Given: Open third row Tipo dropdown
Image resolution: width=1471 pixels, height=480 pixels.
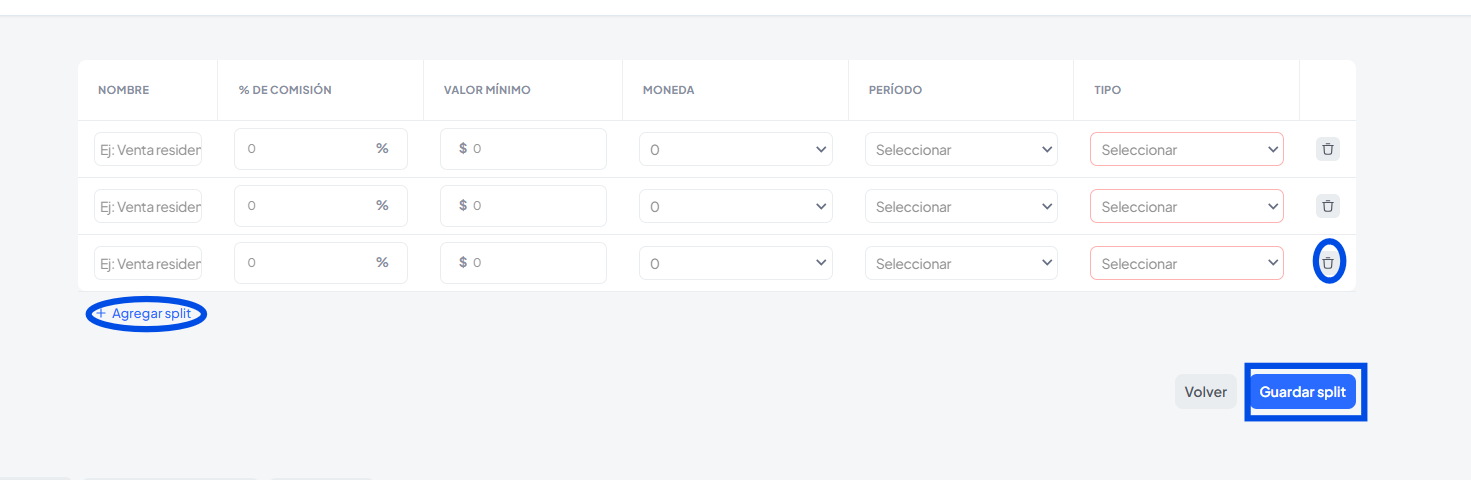Looking at the screenshot, I should point(1186,264).
